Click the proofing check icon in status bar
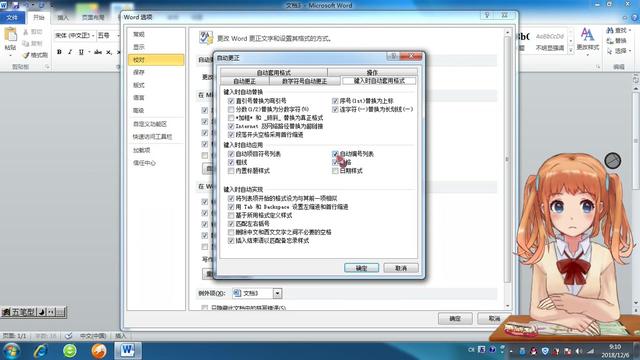 [x=68, y=336]
